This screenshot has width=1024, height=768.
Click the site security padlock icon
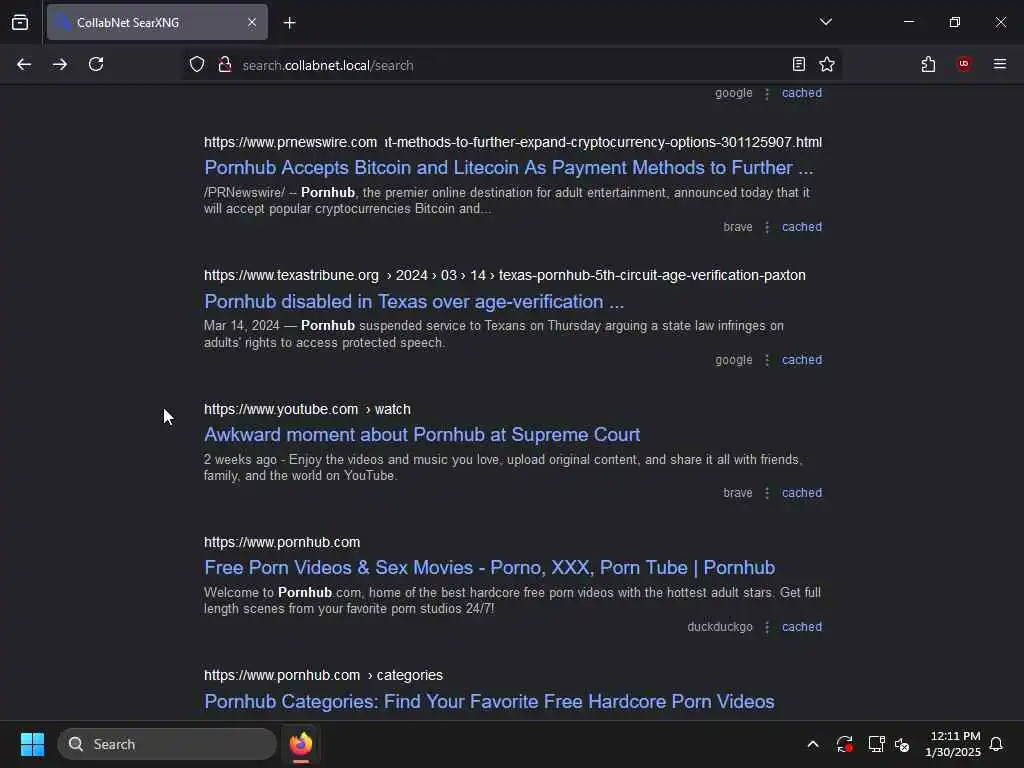225,64
